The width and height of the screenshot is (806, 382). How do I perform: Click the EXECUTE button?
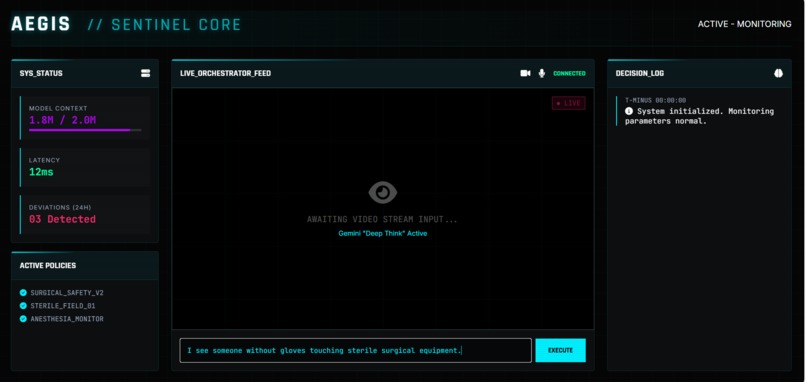[560, 350]
